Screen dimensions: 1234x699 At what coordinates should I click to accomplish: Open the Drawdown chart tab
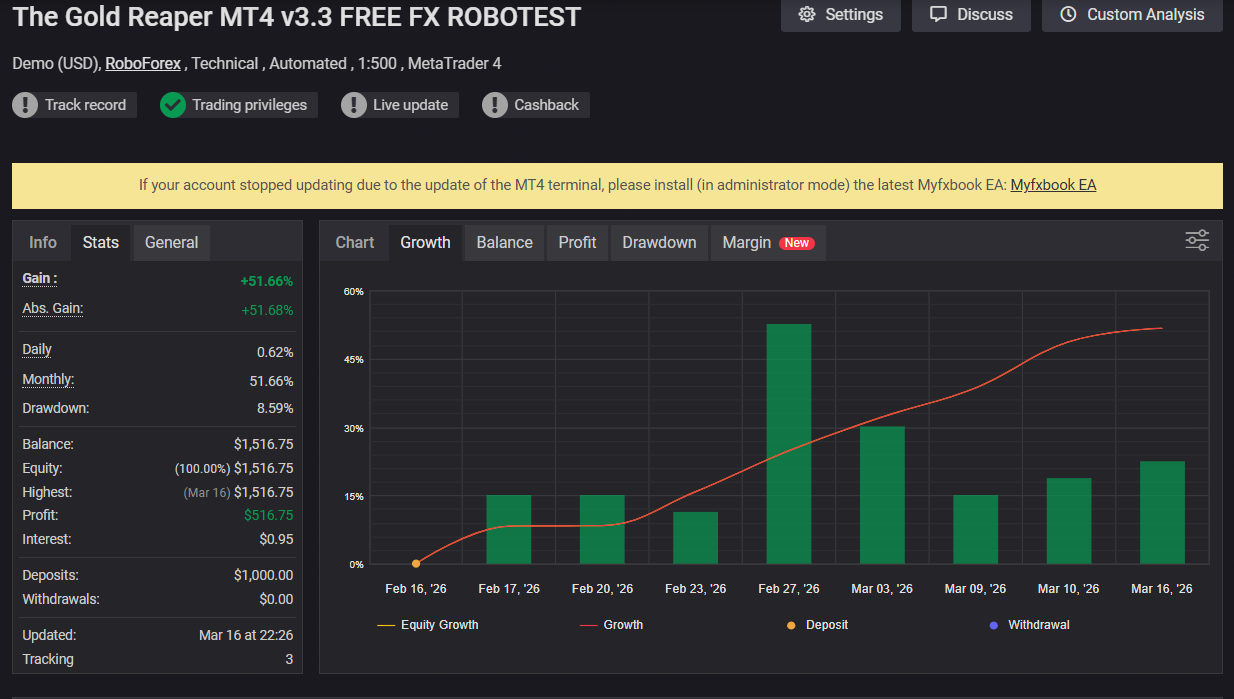(x=659, y=242)
